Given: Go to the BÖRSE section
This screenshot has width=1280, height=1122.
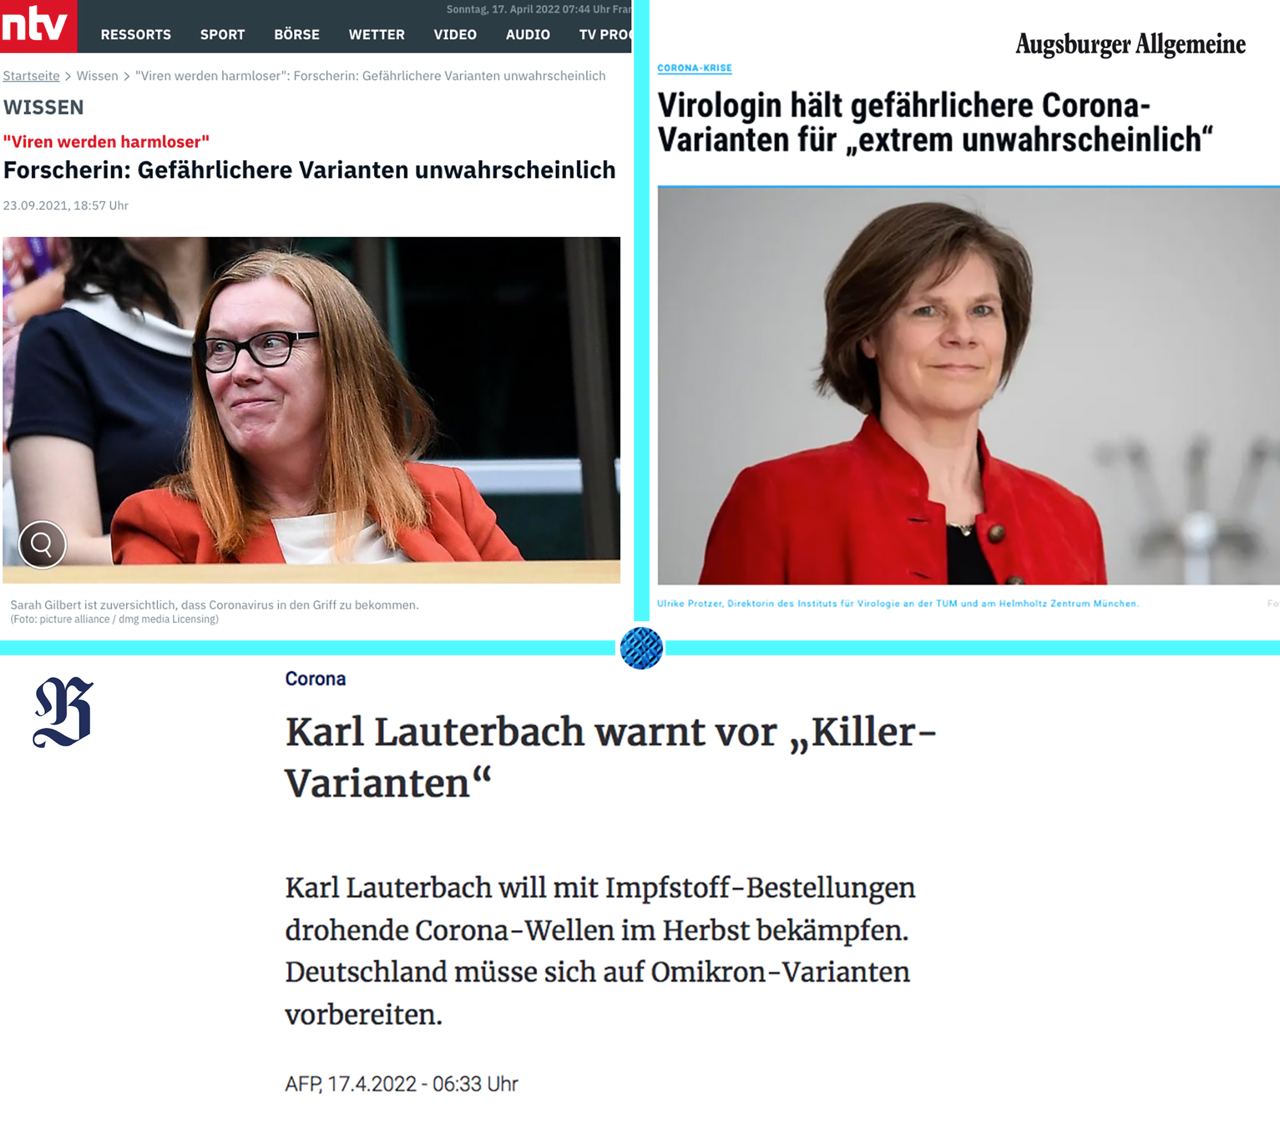Looking at the screenshot, I should click(297, 34).
